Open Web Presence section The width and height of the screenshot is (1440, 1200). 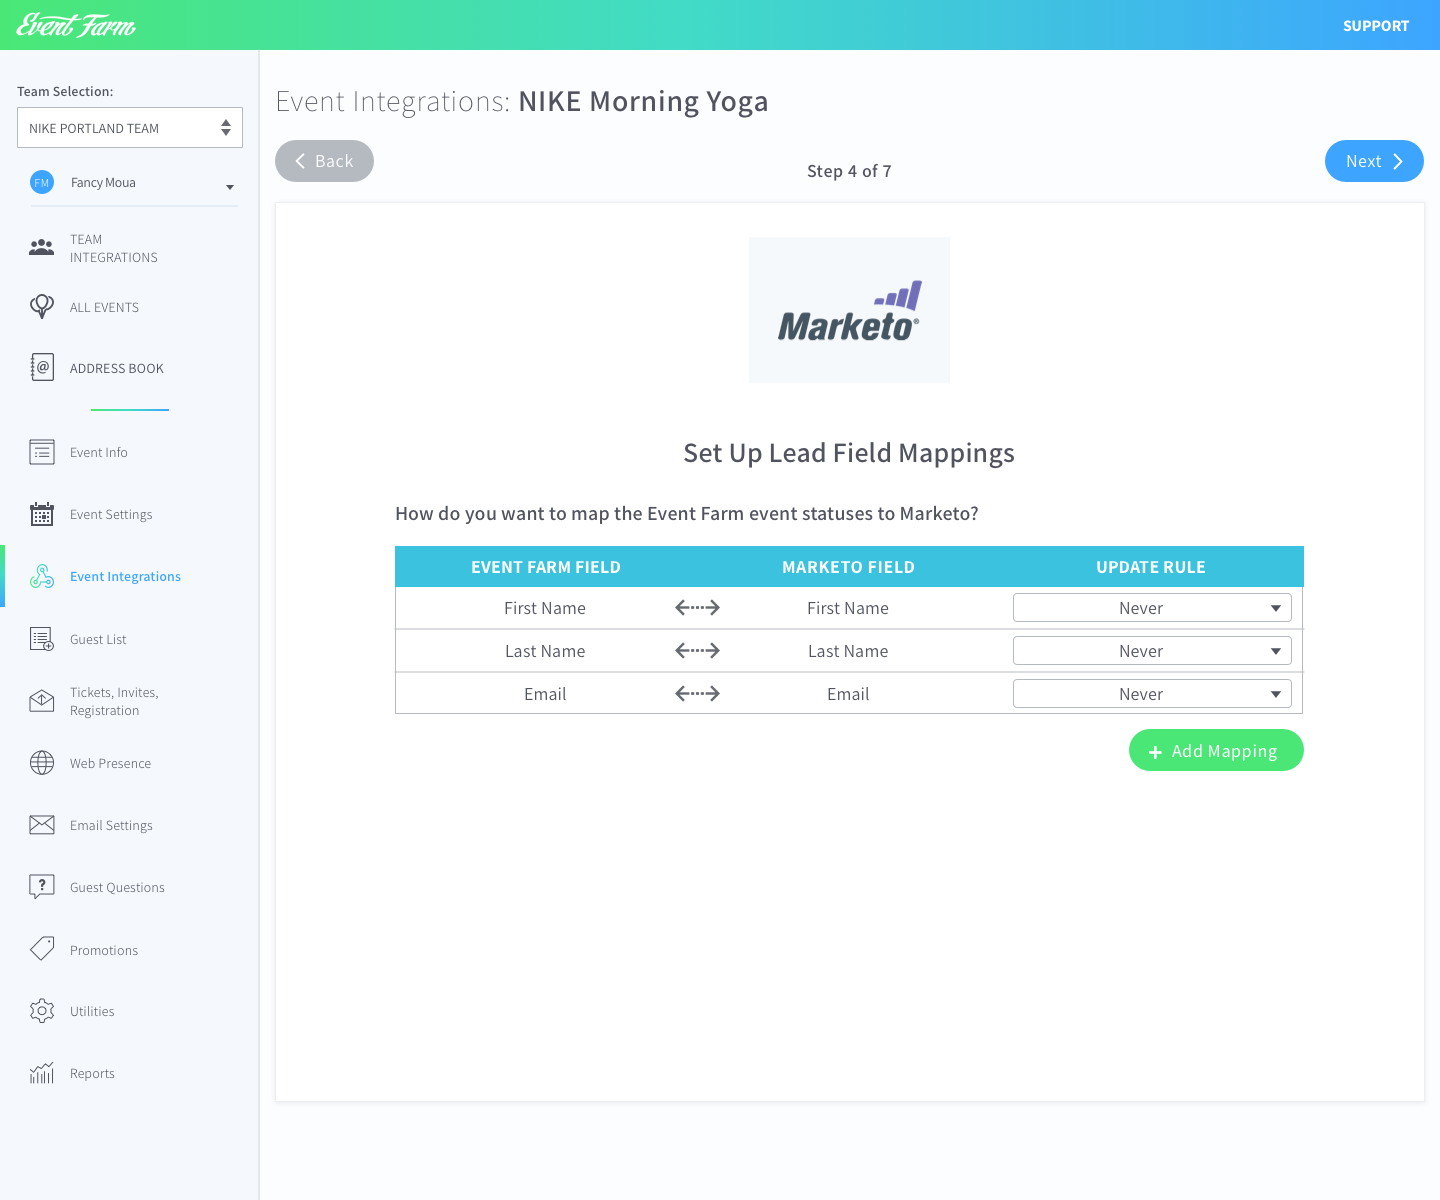(x=110, y=763)
